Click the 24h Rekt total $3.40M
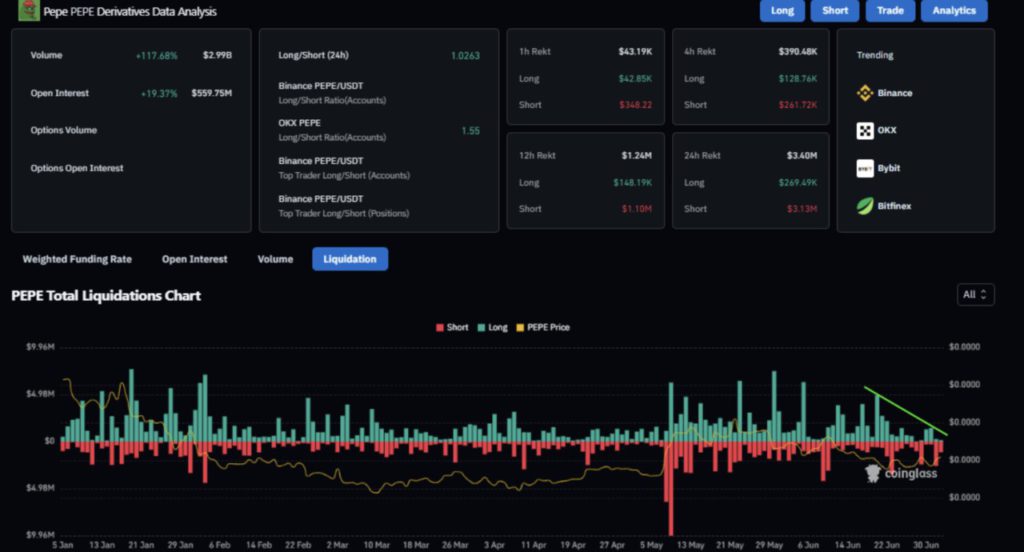The width and height of the screenshot is (1024, 552). pyautogui.click(x=802, y=155)
